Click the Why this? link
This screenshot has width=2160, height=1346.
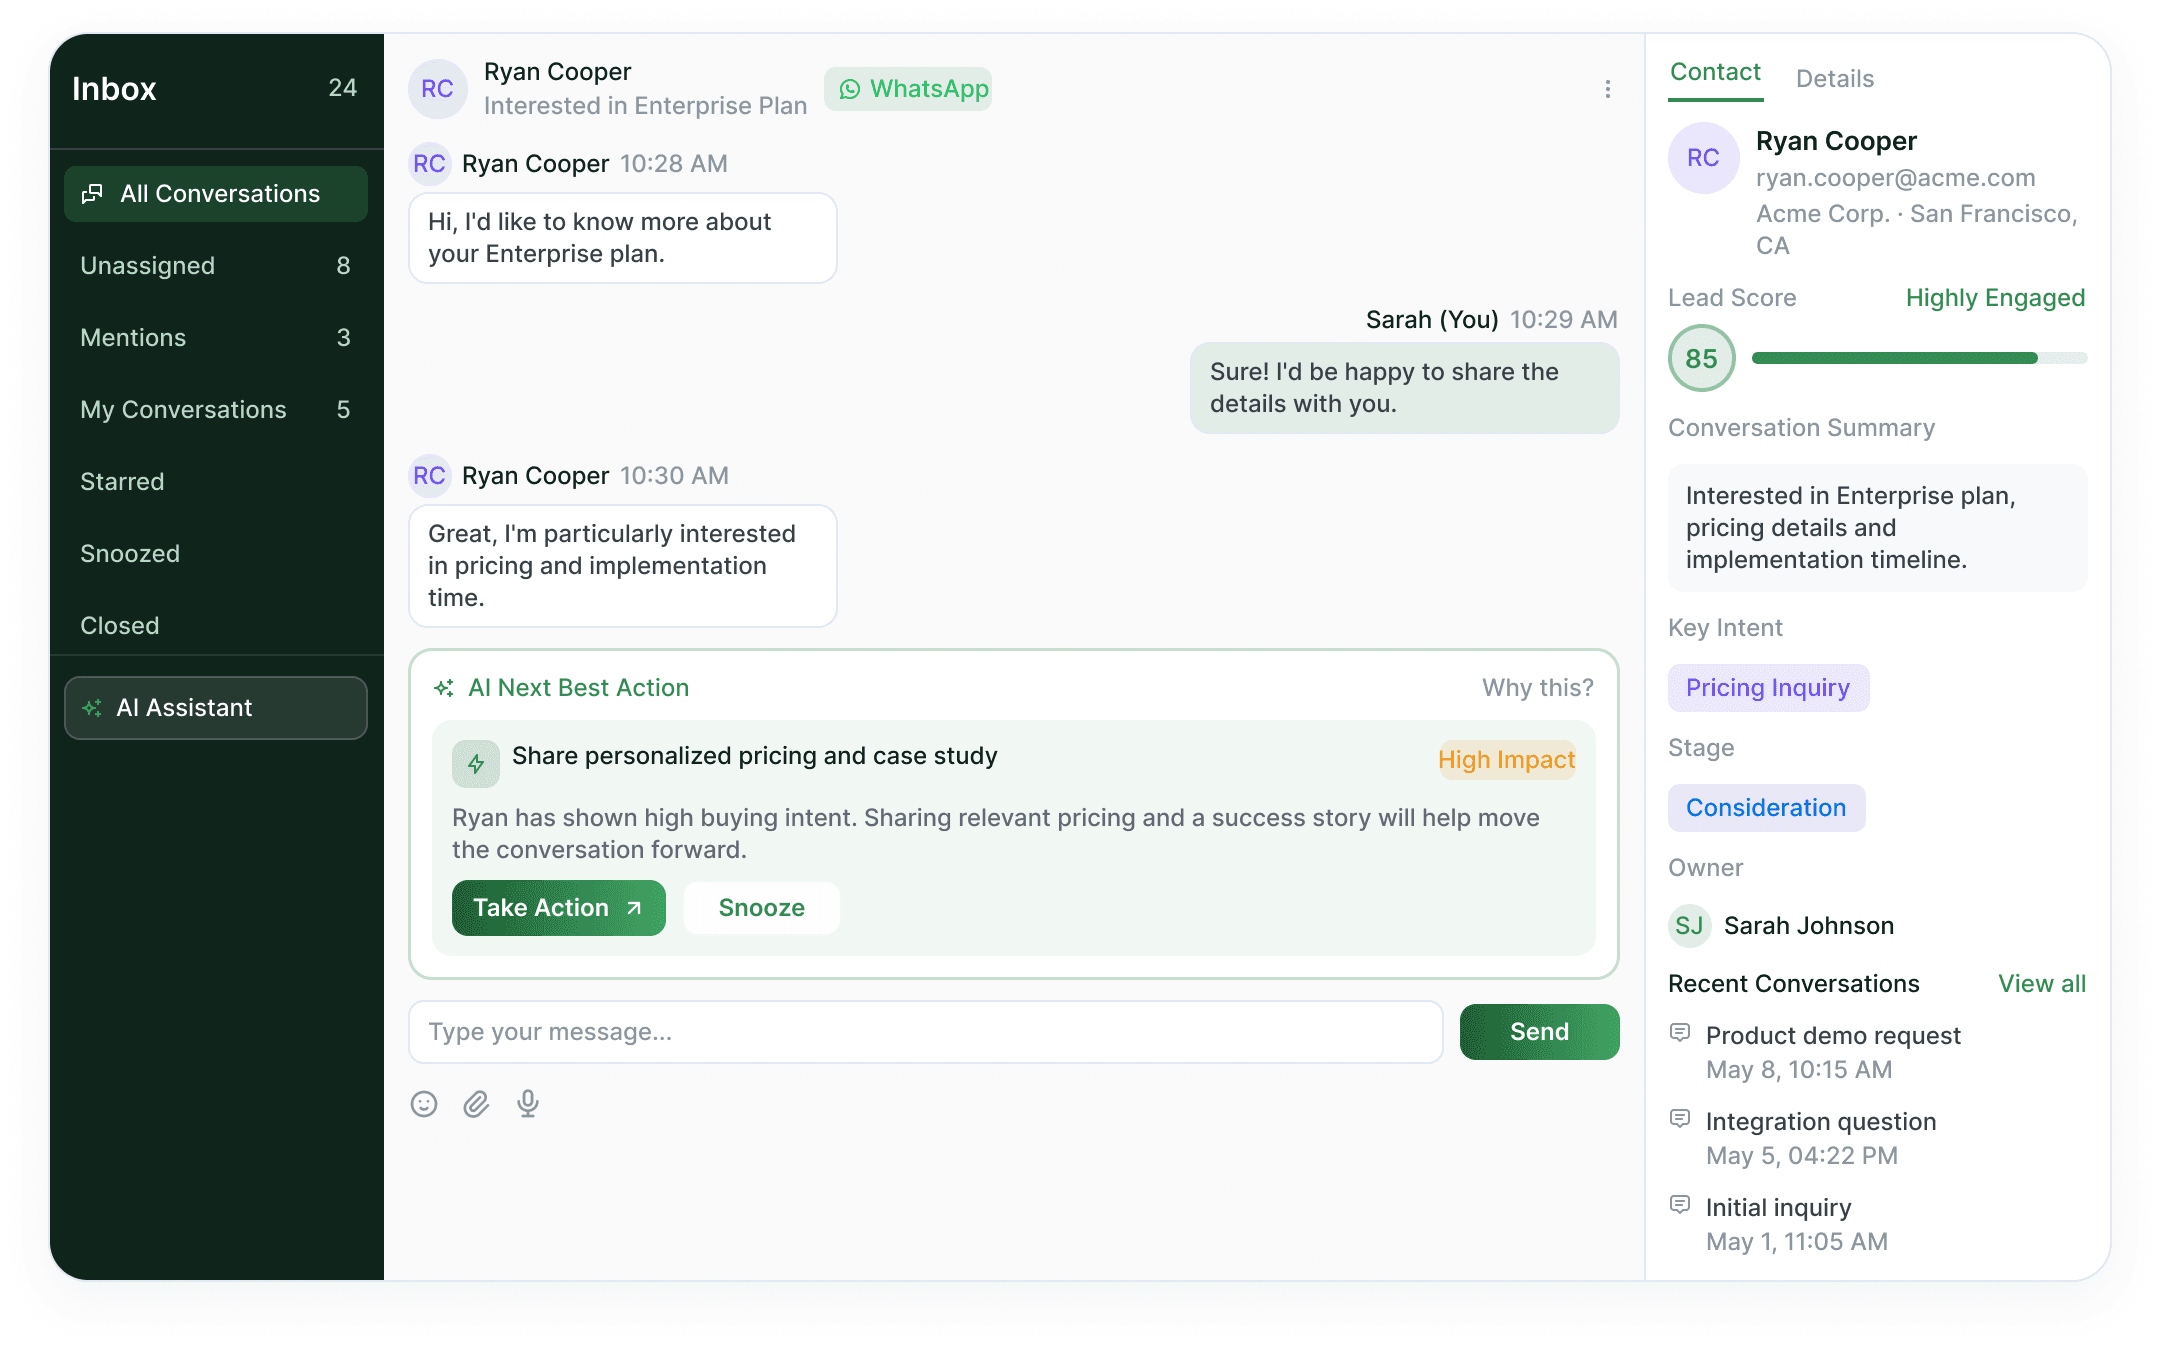(1538, 688)
